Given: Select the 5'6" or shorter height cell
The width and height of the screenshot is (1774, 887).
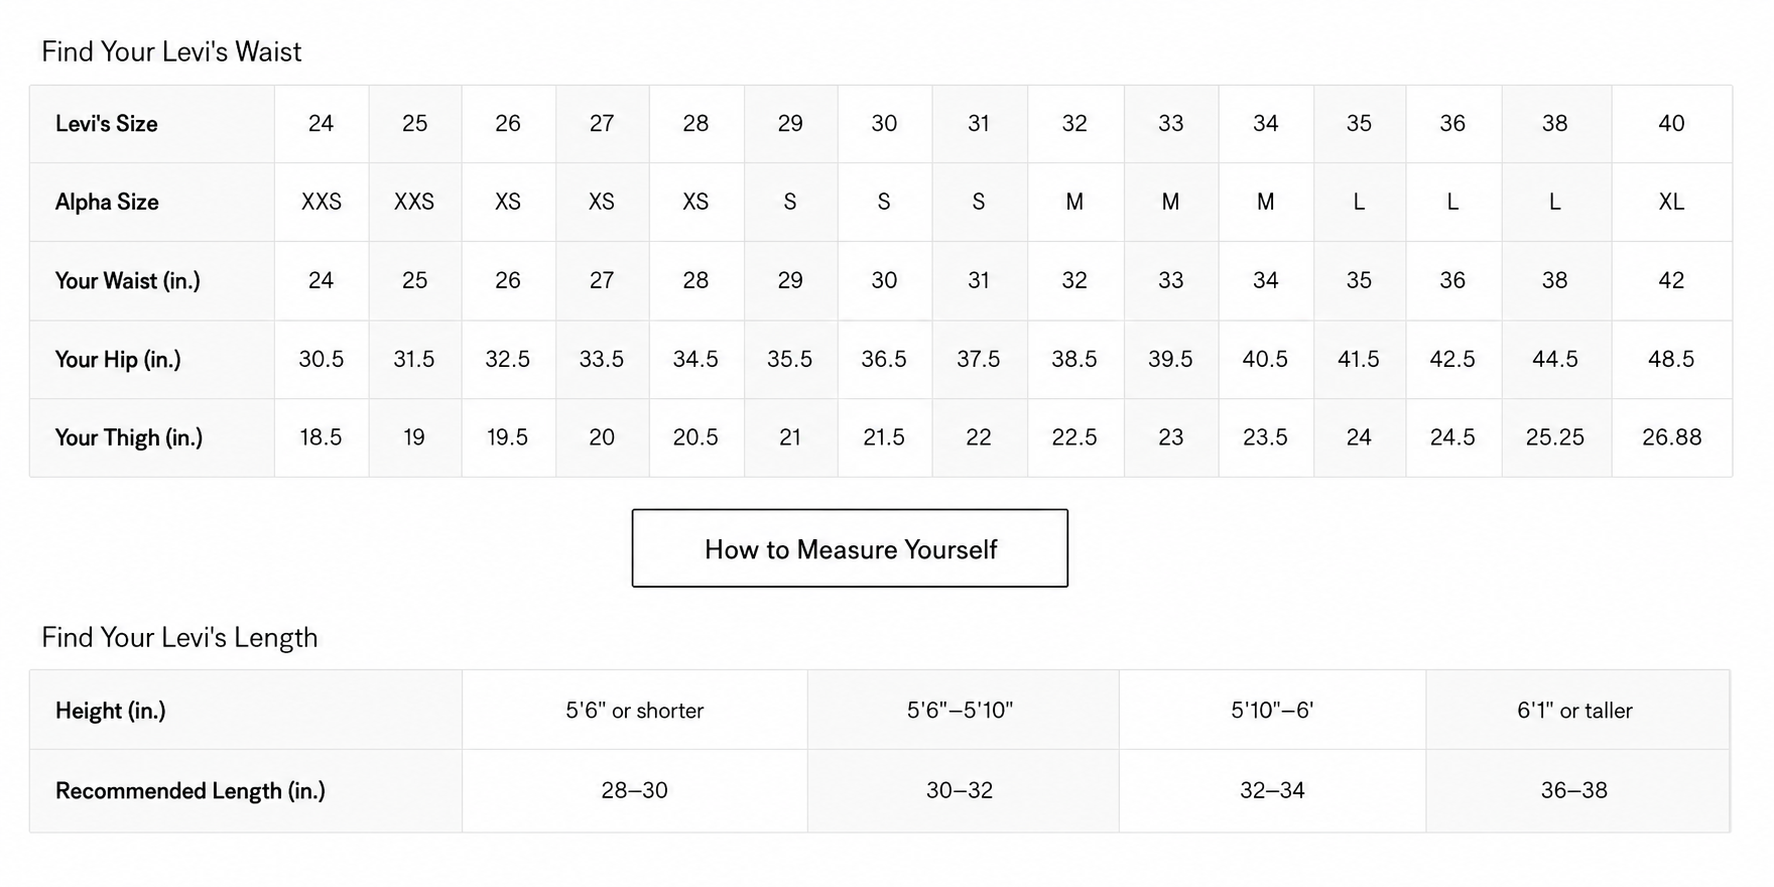Looking at the screenshot, I should click(634, 710).
